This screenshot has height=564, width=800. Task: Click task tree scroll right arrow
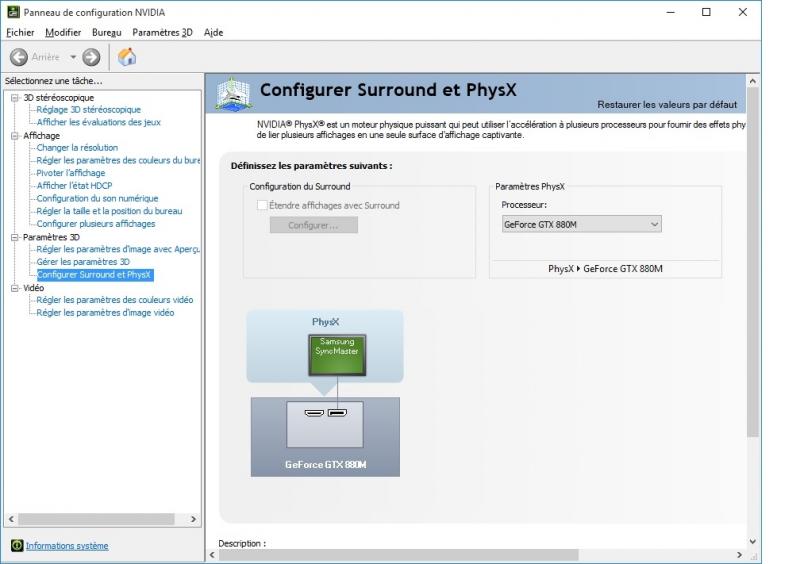pos(193,519)
